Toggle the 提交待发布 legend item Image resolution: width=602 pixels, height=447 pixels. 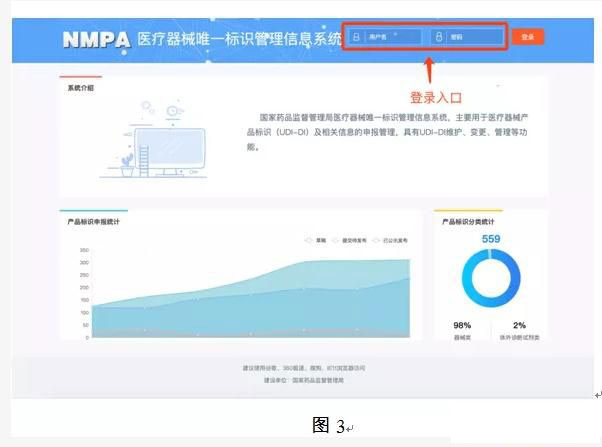pyautogui.click(x=350, y=240)
